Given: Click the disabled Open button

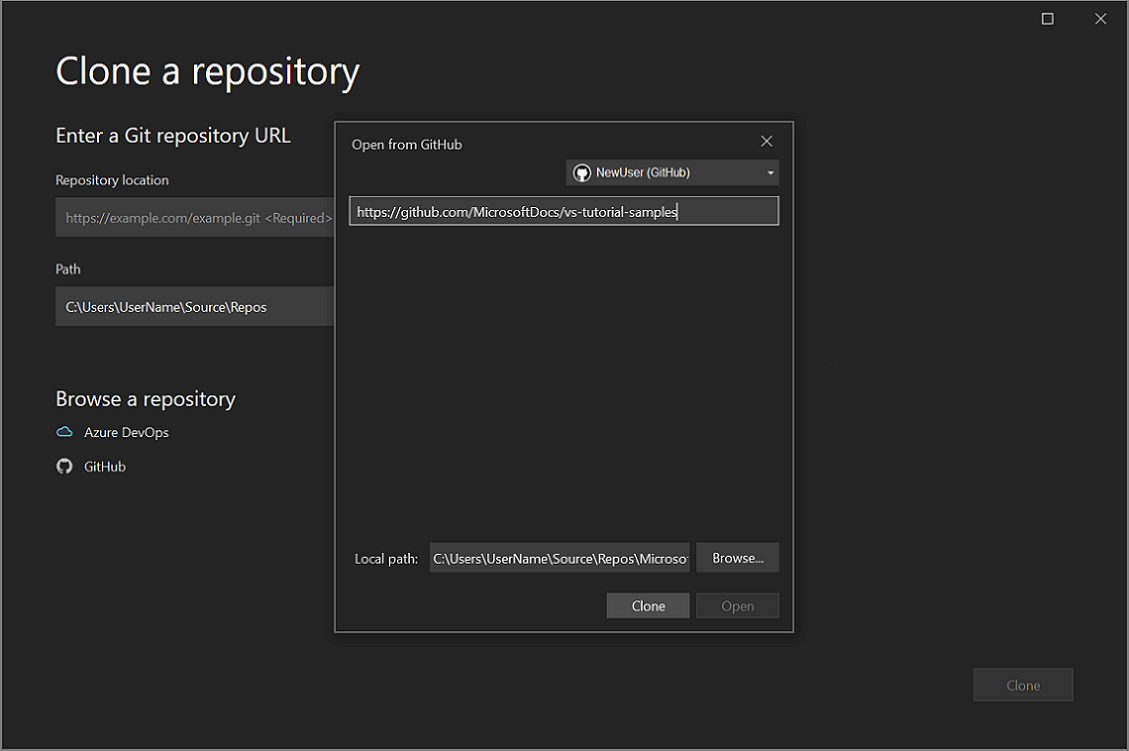Looking at the screenshot, I should click(737, 605).
